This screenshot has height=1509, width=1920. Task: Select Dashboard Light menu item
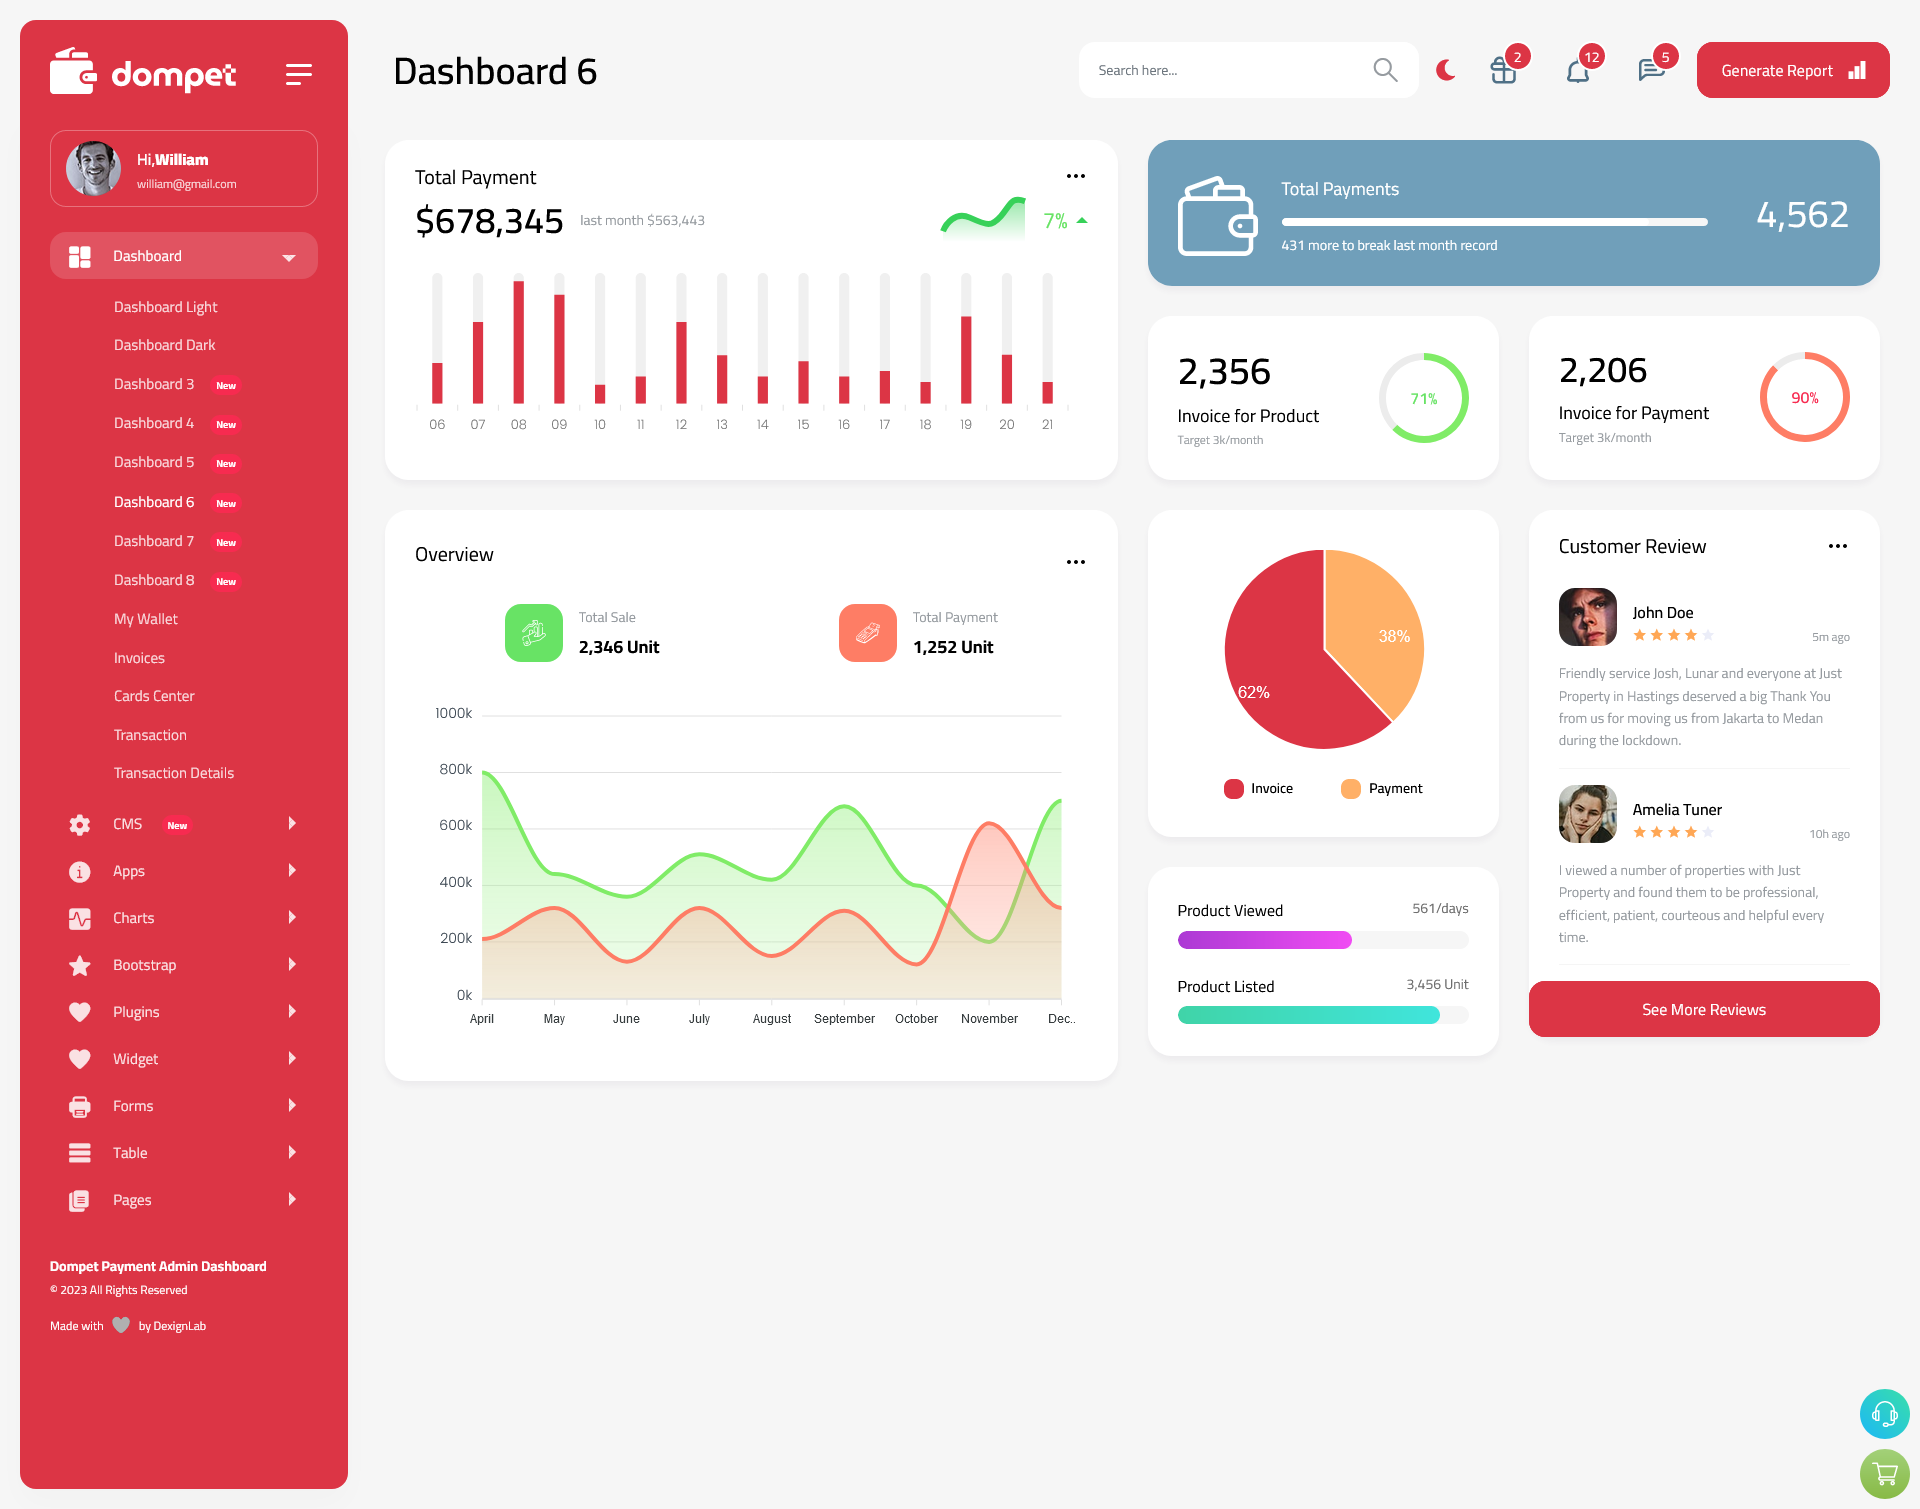click(x=165, y=306)
